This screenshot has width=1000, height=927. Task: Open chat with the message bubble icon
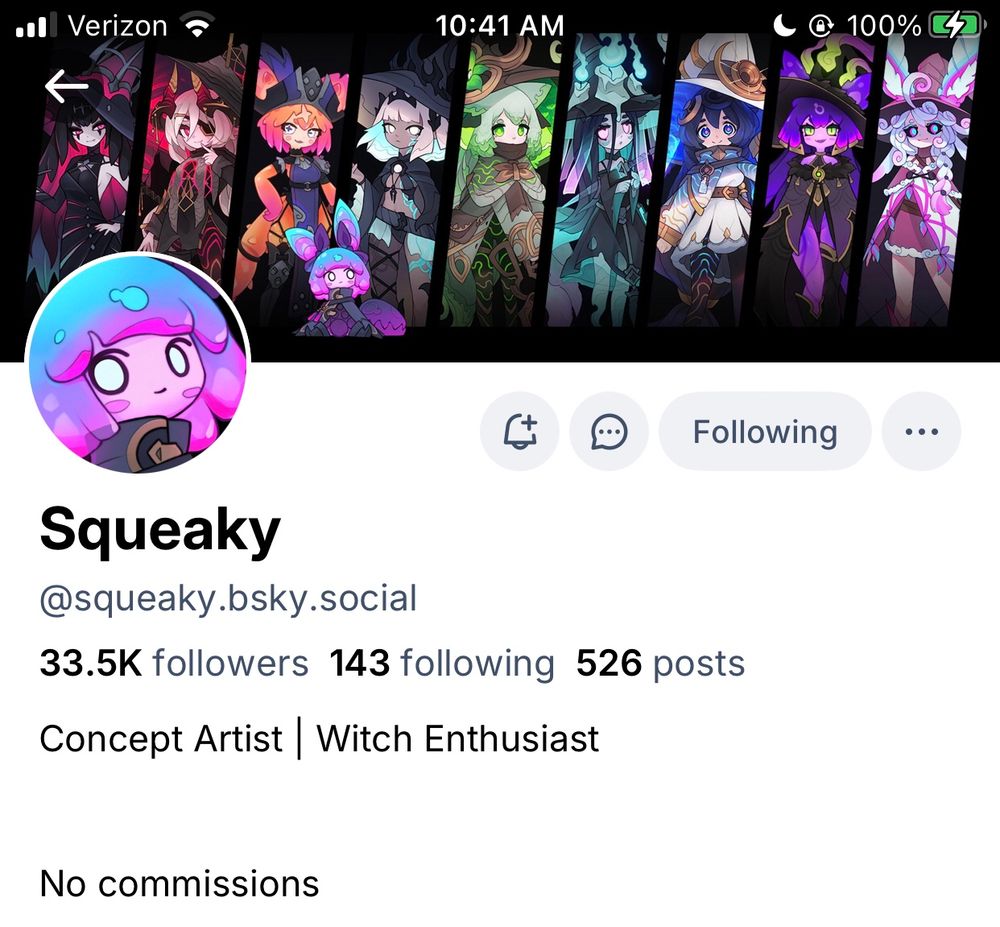[609, 432]
